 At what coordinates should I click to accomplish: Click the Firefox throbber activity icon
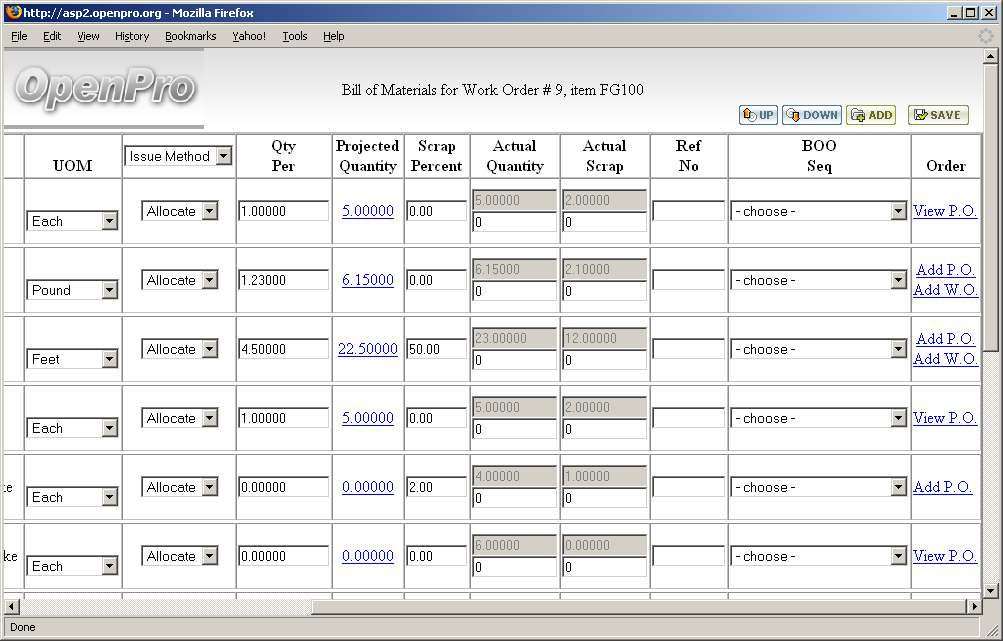click(985, 36)
